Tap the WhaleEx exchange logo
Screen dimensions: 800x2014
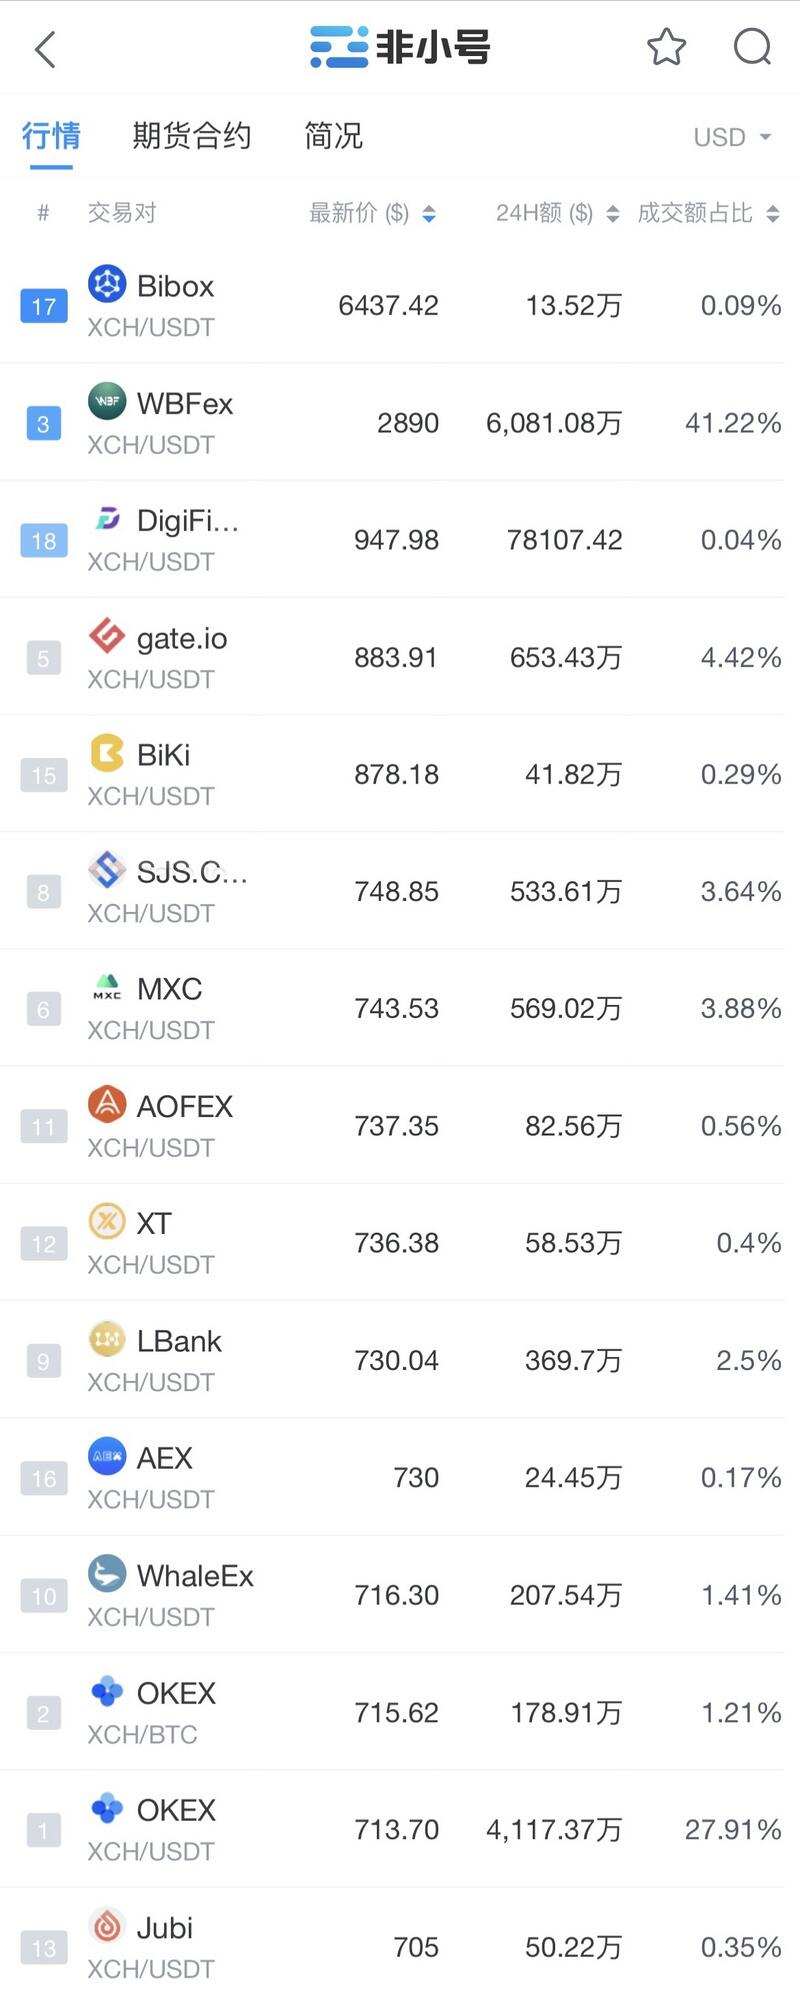[107, 1574]
